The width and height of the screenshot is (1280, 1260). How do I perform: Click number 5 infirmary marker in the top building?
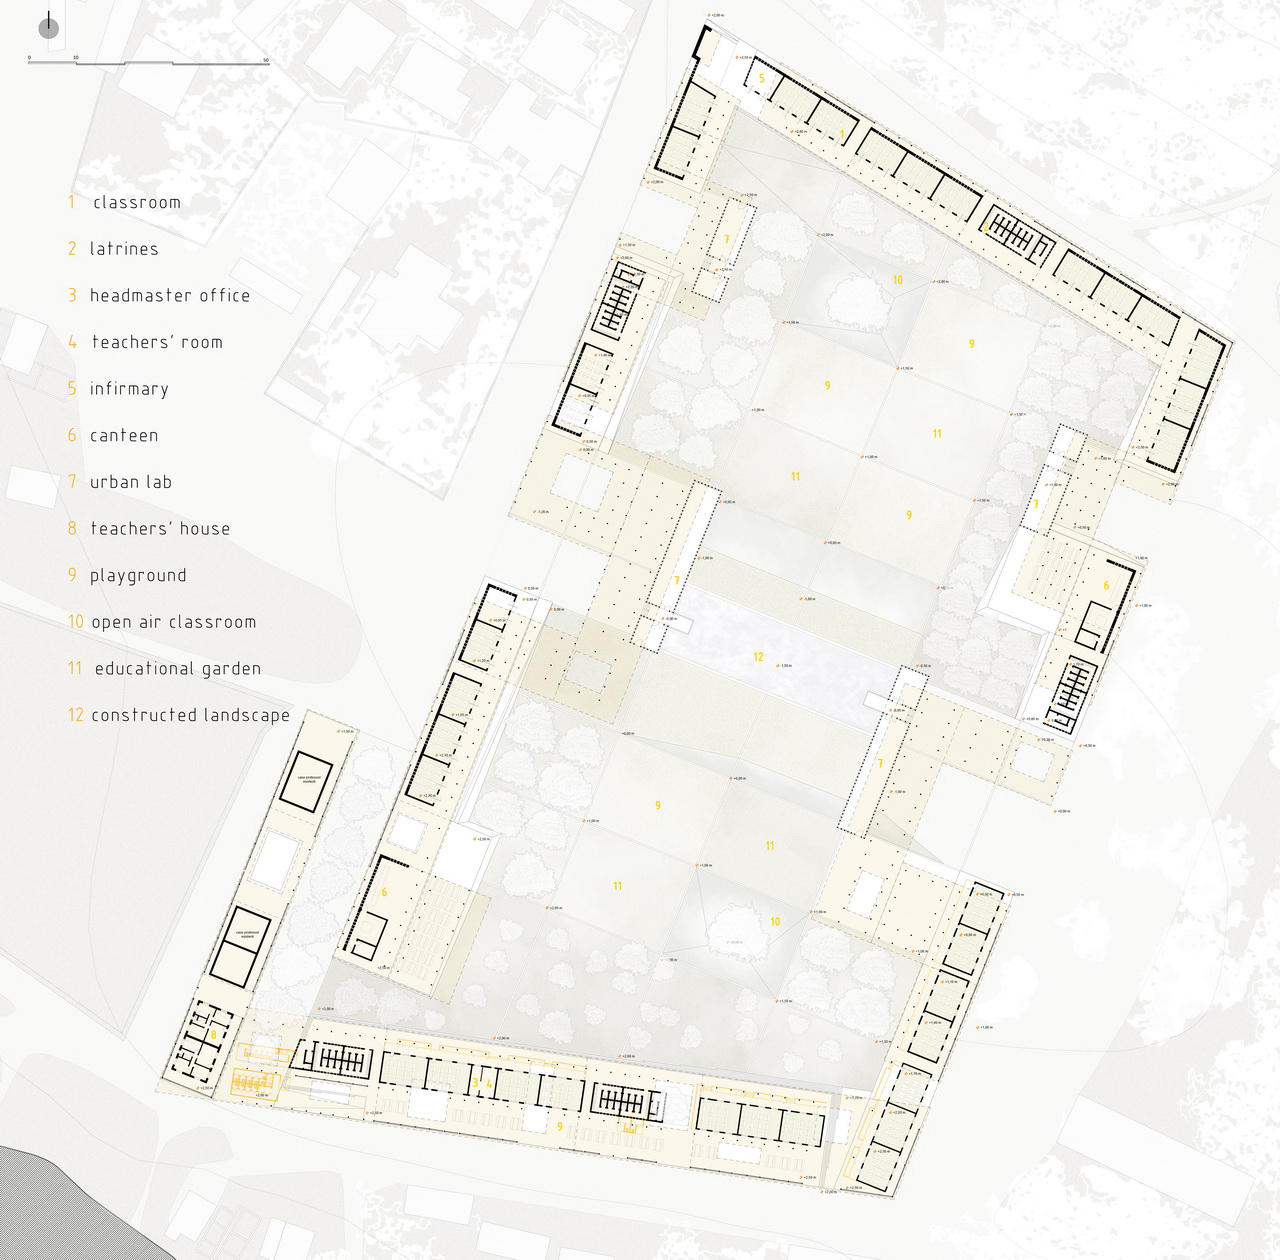pos(761,78)
